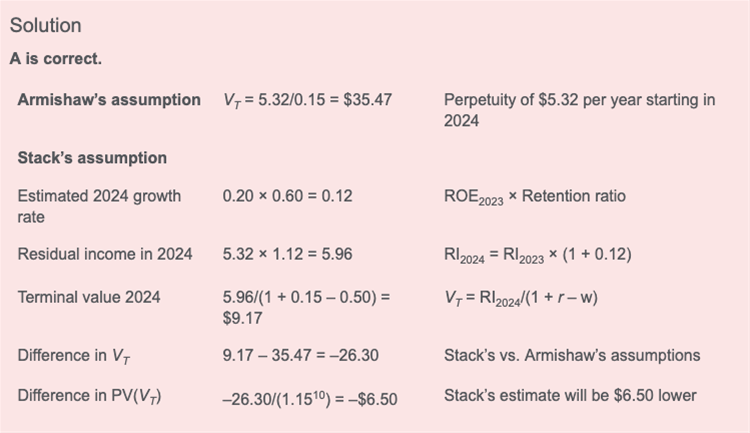Click the calculation 5.32 × 1.12 = 5.96
This screenshot has height=433, width=750.
(287, 254)
